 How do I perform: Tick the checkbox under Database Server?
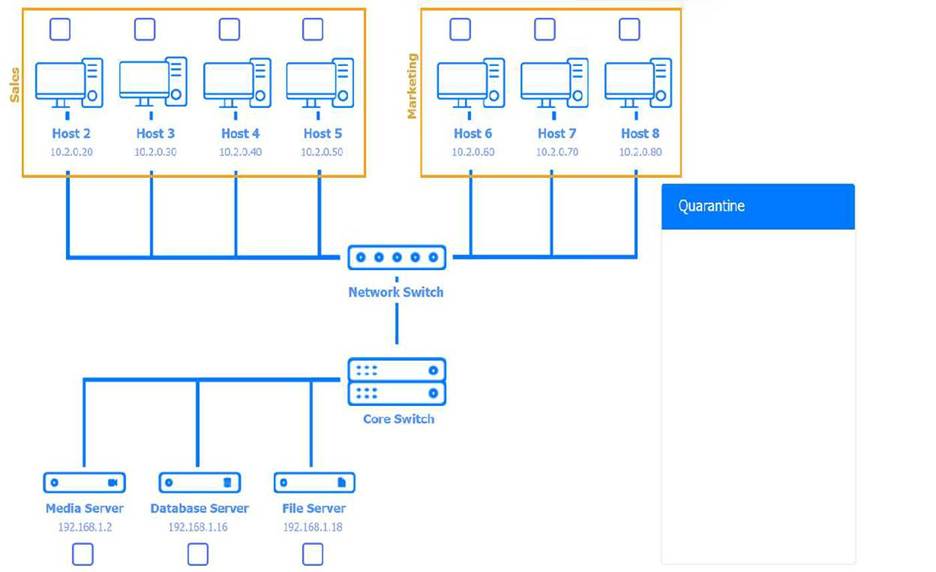tap(198, 554)
